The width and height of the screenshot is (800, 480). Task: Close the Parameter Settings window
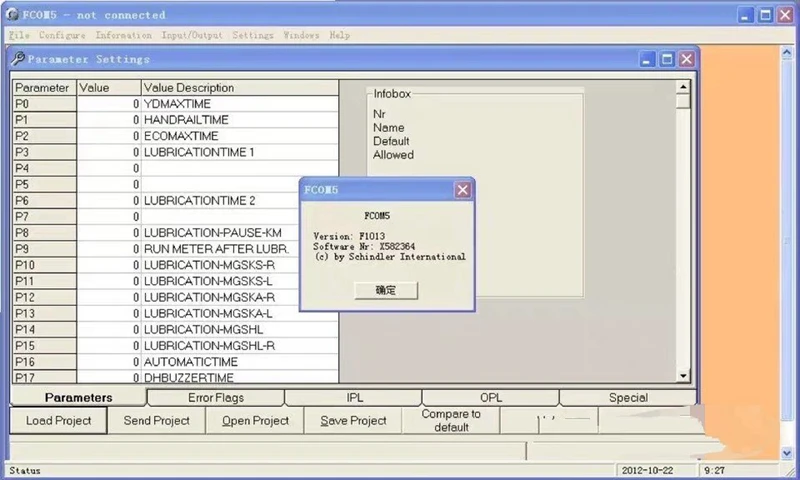tap(687, 59)
